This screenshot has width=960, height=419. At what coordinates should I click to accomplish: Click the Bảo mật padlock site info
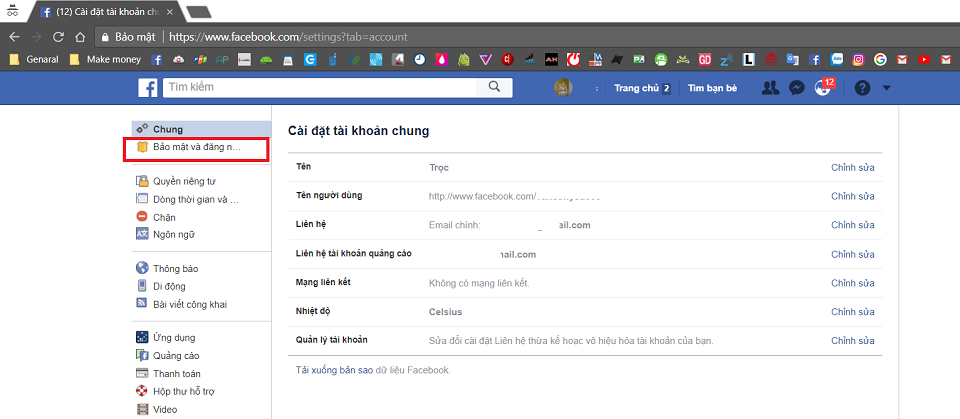[x=128, y=37]
